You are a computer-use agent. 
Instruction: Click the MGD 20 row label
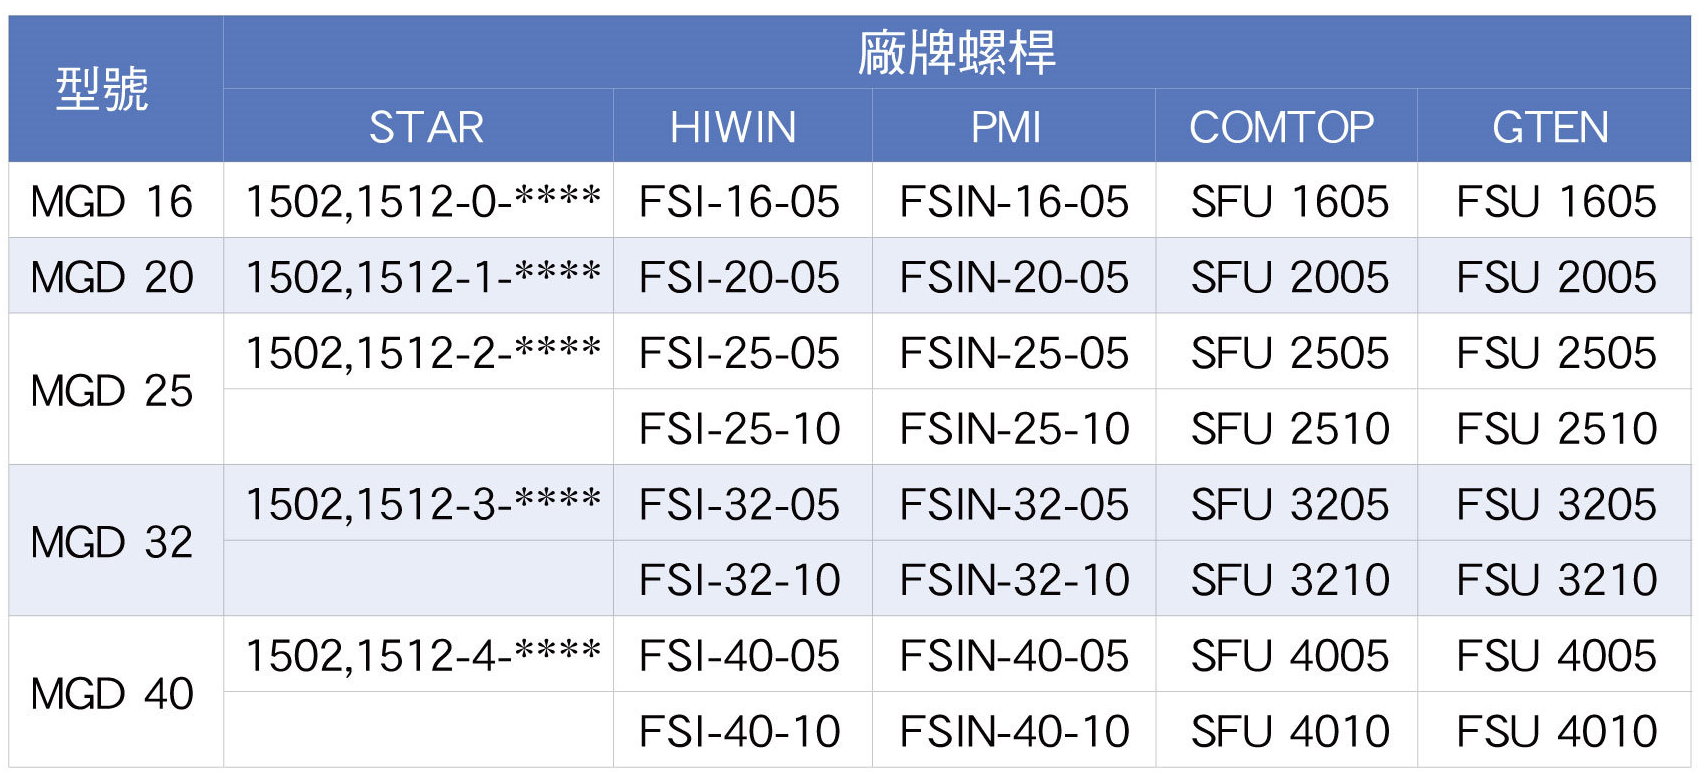tap(112, 277)
